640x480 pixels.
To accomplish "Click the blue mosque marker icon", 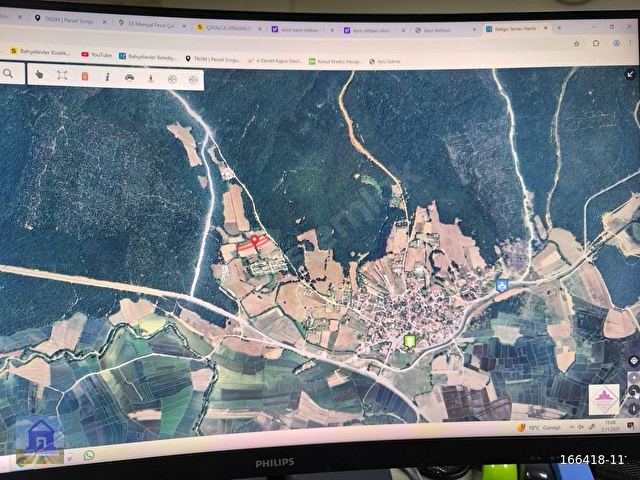I will [502, 285].
